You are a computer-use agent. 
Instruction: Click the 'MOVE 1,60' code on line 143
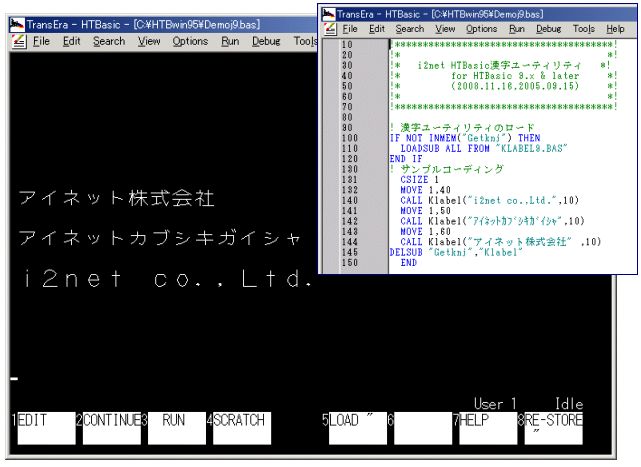tap(426, 231)
